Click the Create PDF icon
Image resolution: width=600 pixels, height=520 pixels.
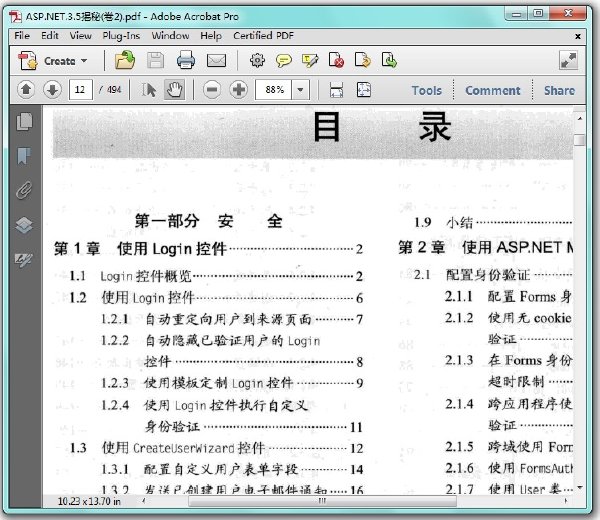(x=28, y=60)
